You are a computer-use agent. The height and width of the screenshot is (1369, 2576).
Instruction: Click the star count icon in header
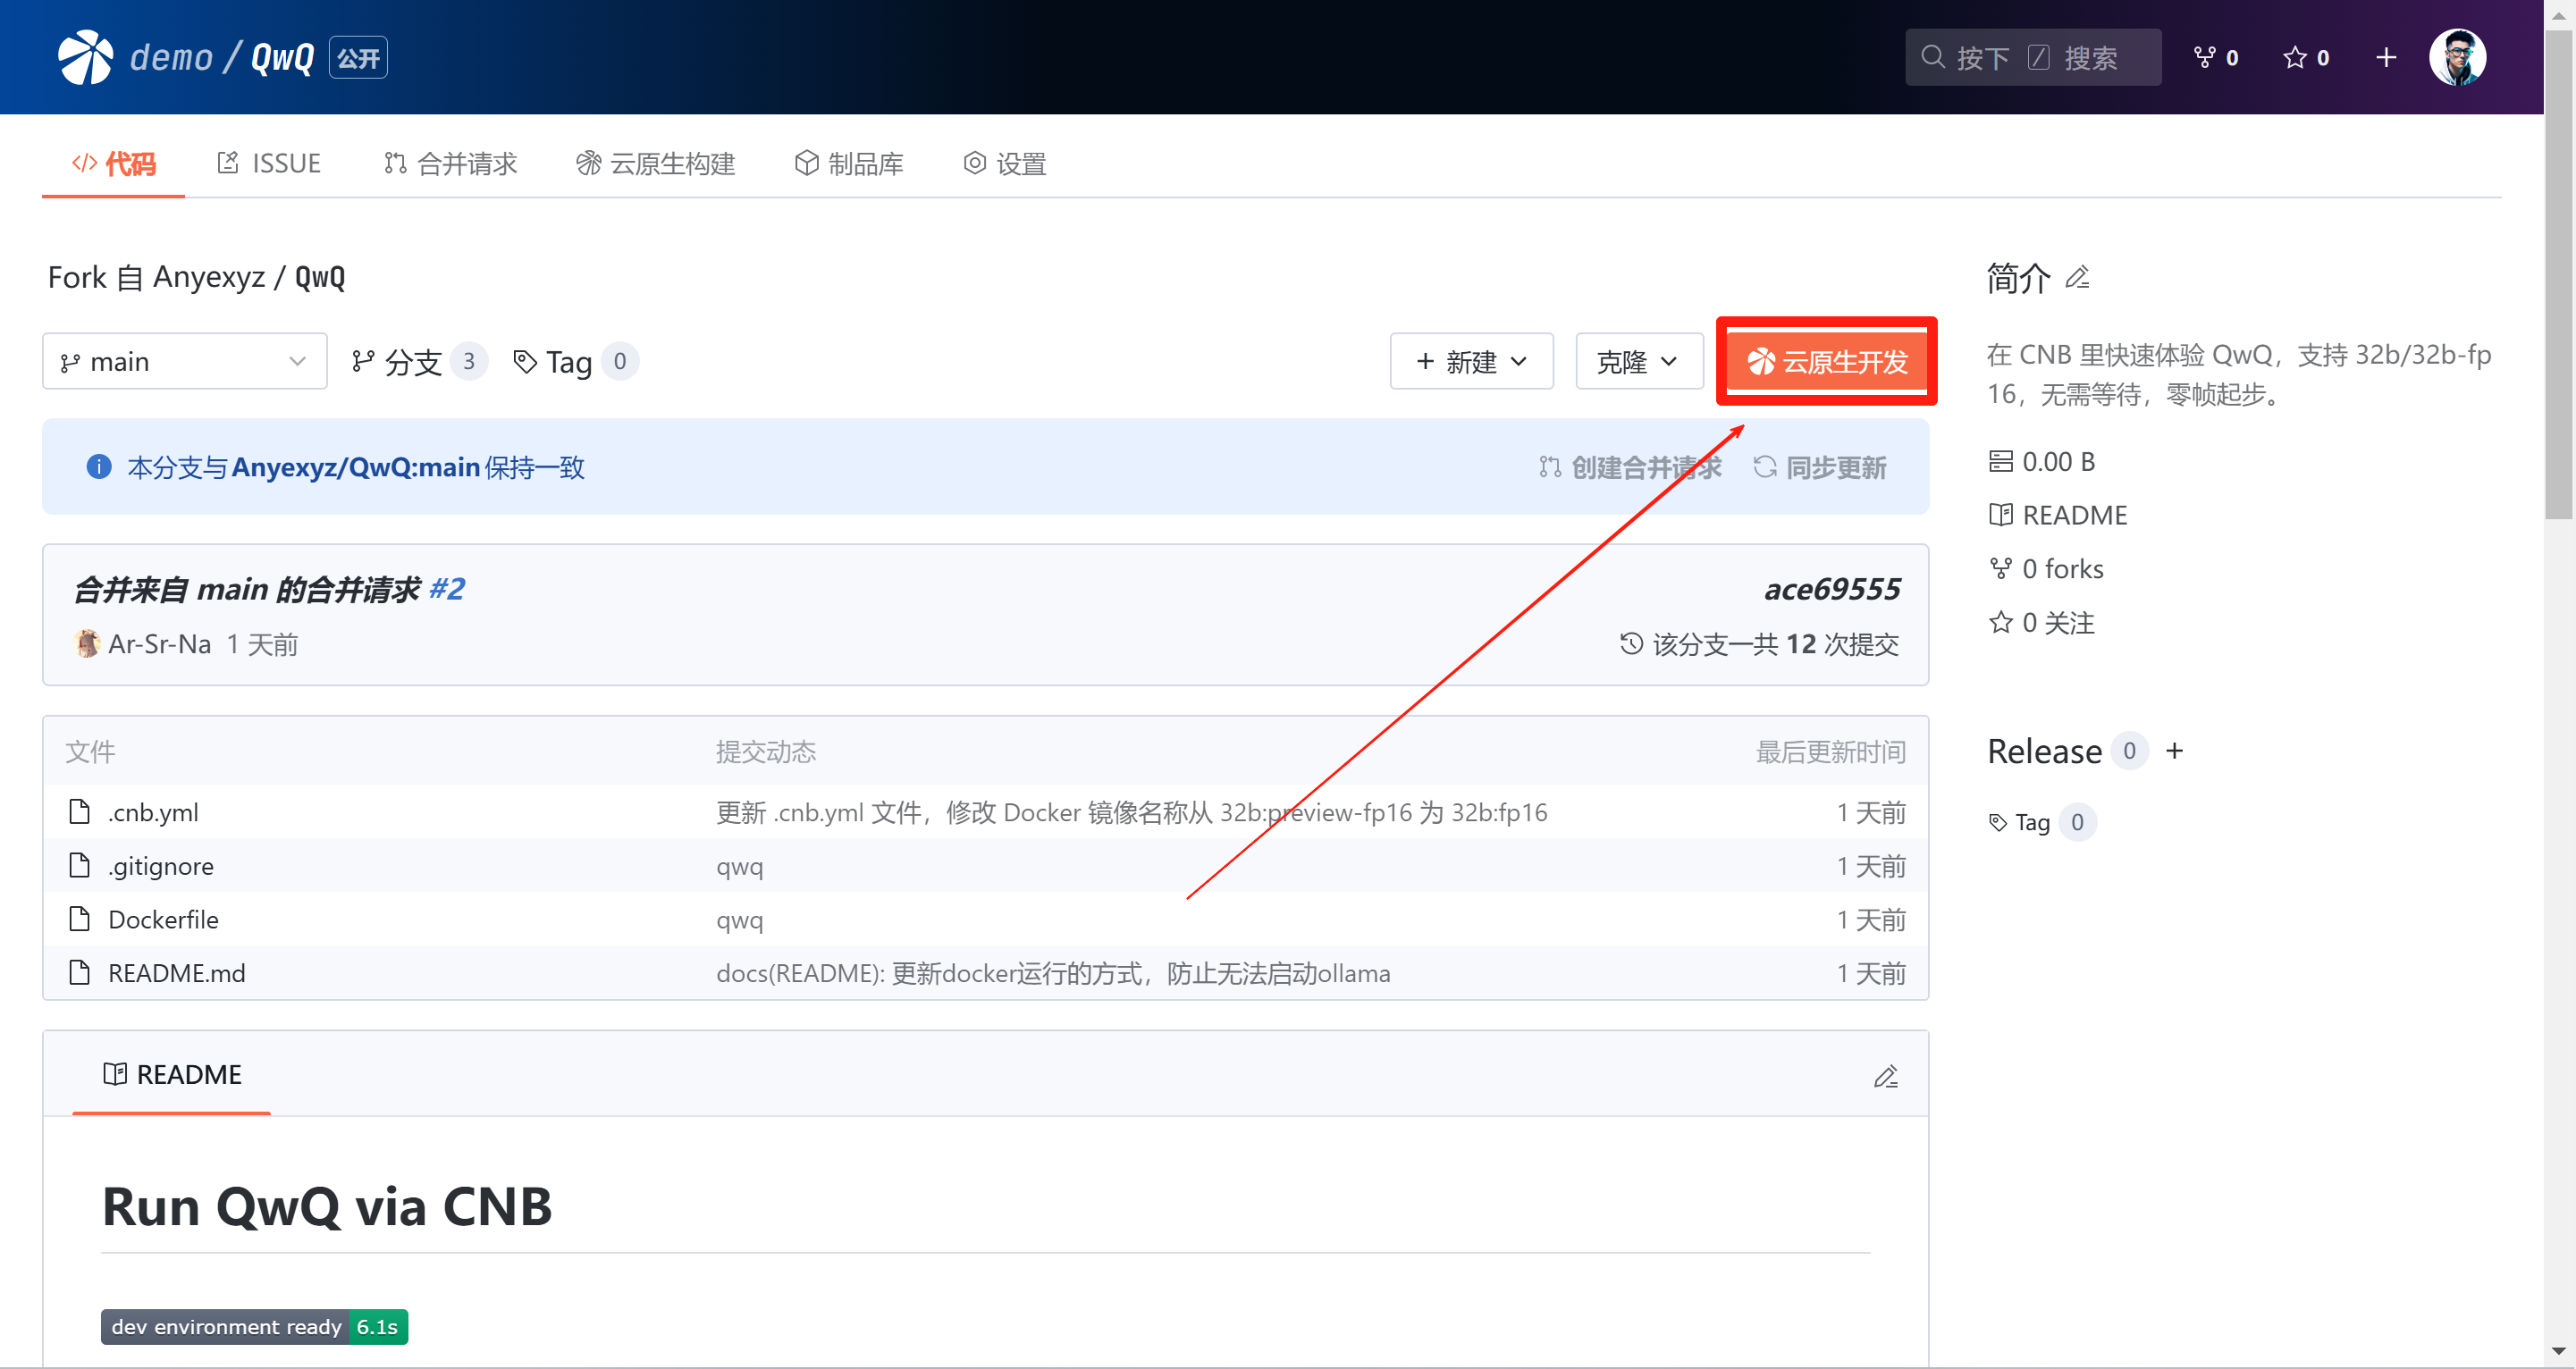point(2305,57)
